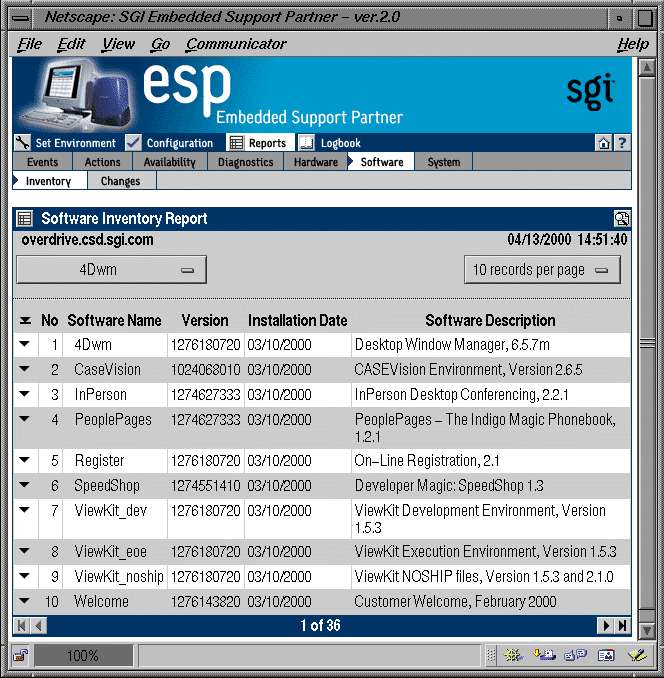Screen dimensions: 664x678
Task: Switch to the System tab
Action: [444, 162]
